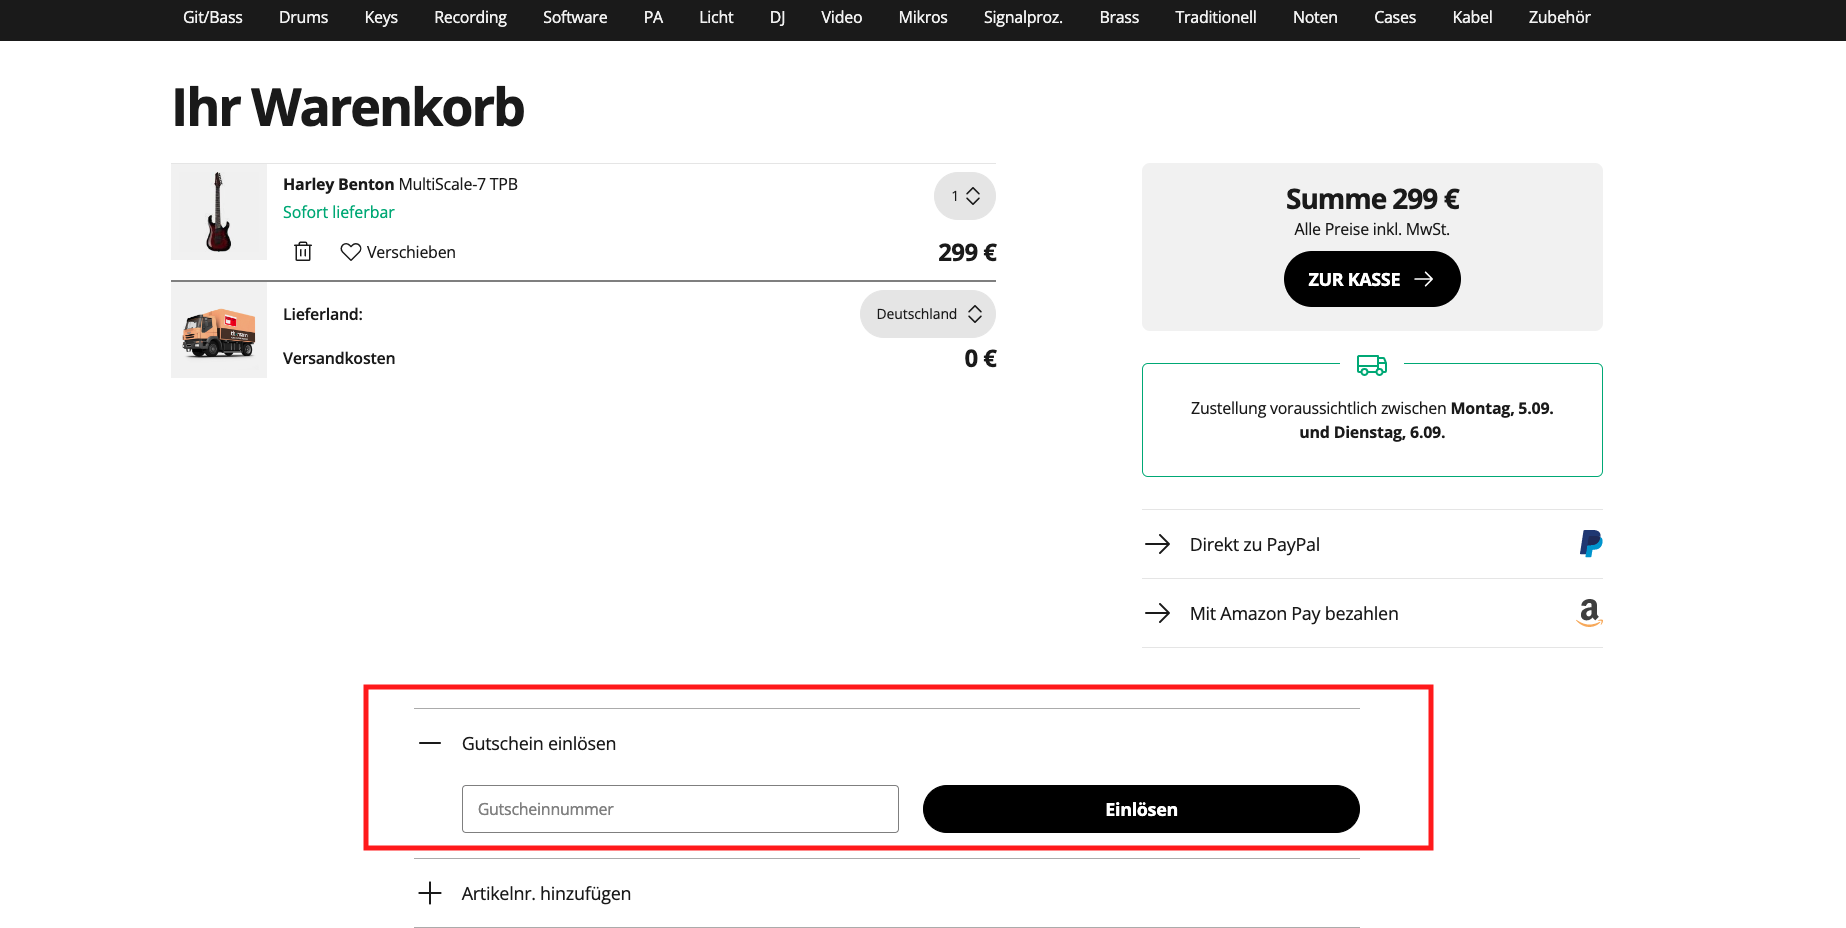
Task: Click the Summe 299 € total
Action: [x=1372, y=199]
